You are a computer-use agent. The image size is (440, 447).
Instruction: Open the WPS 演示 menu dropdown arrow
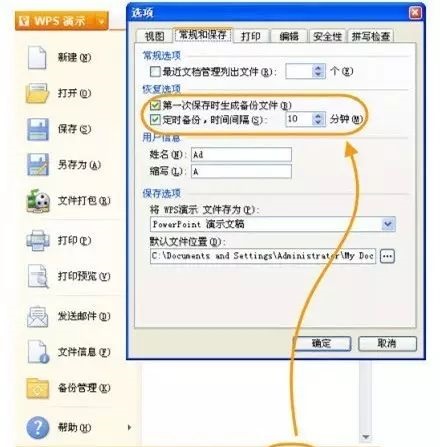pos(101,21)
